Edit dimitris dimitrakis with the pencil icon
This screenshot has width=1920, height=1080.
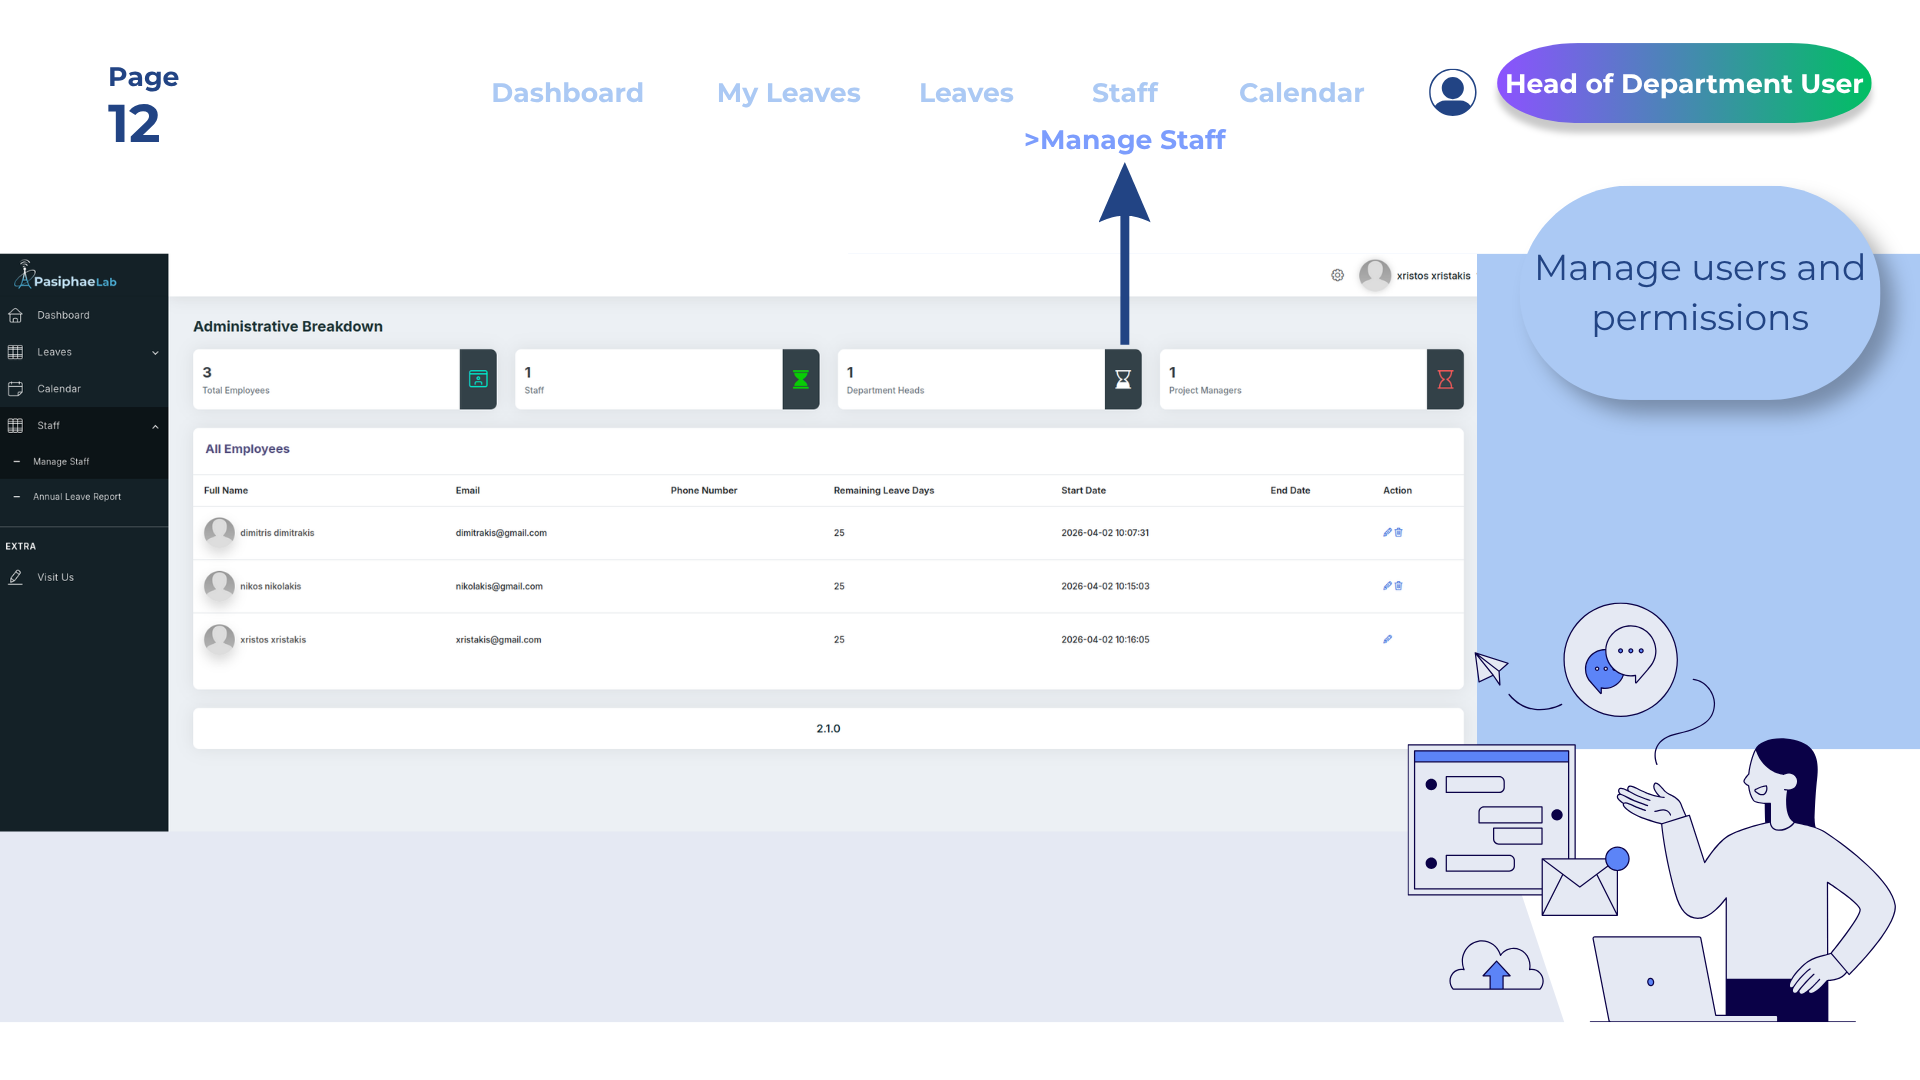coord(1387,532)
